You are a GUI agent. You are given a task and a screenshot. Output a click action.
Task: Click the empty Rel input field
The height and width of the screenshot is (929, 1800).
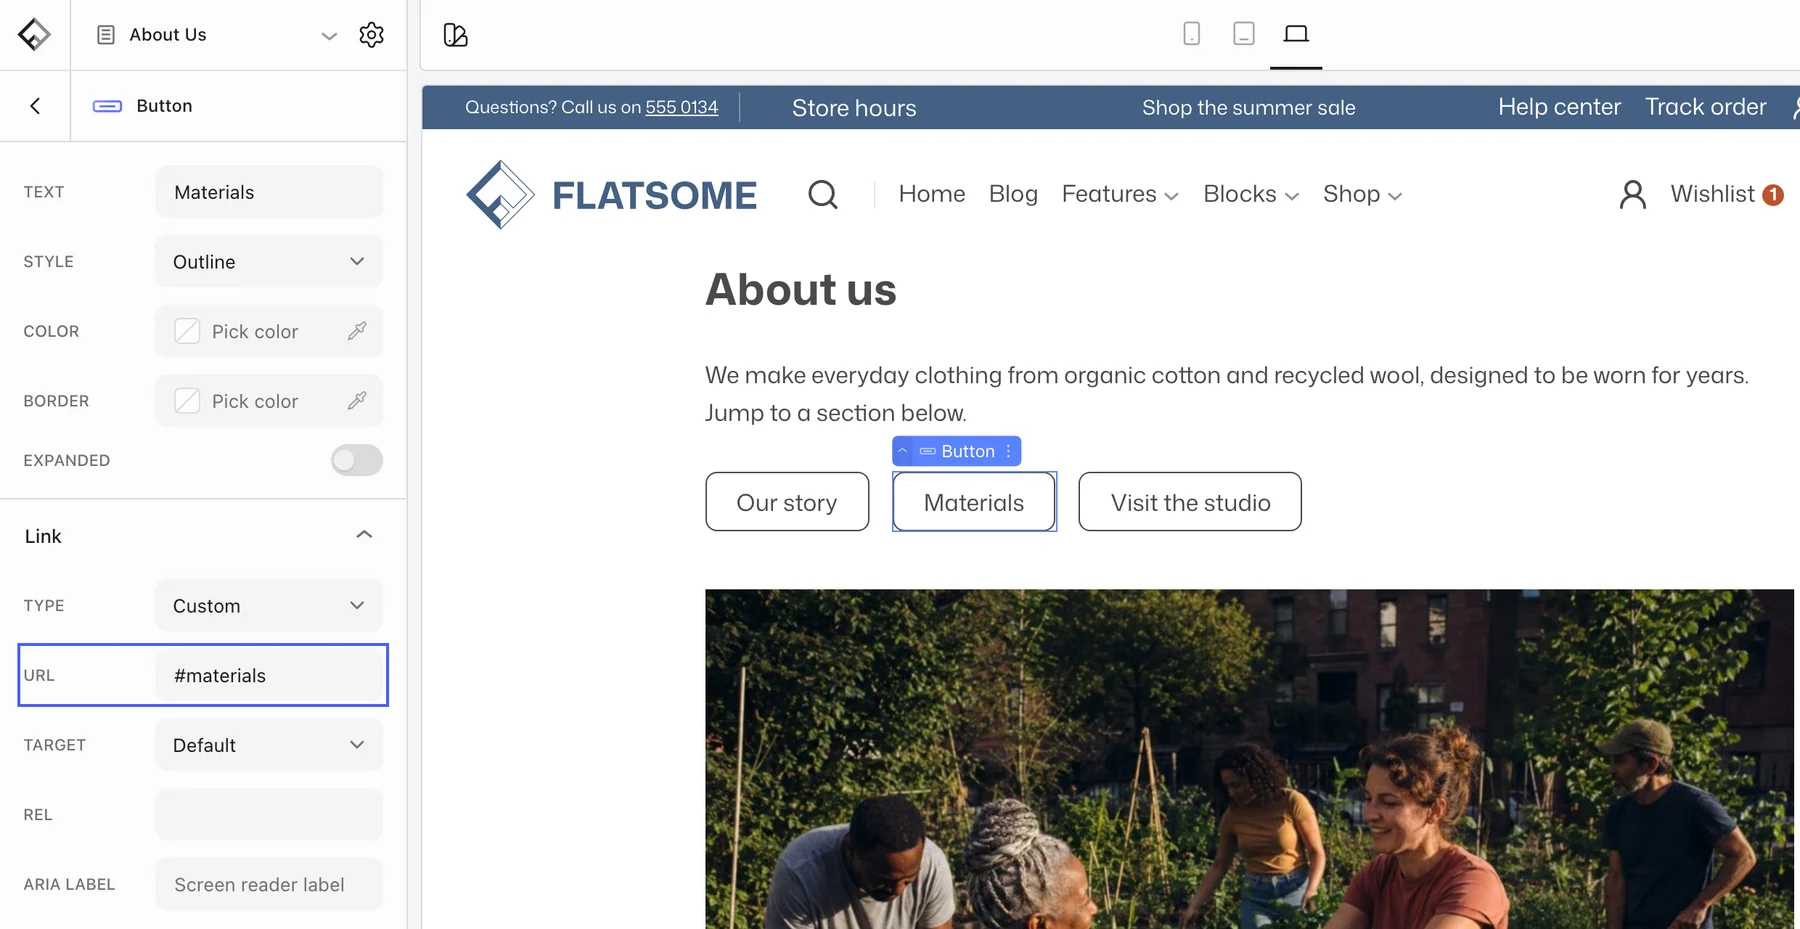tap(269, 815)
